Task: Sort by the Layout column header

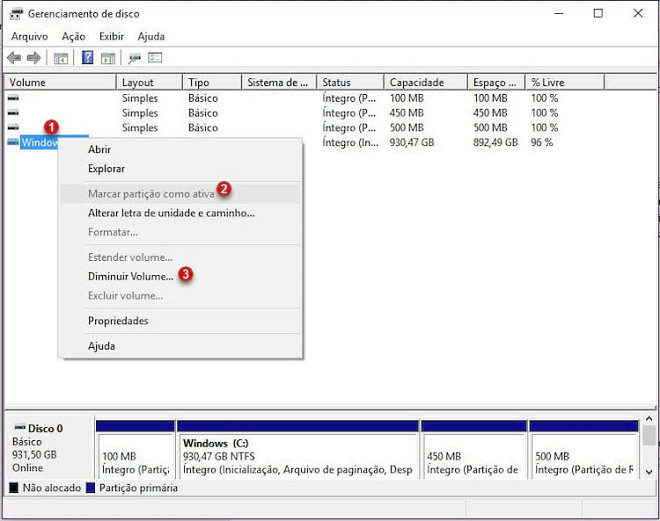Action: [149, 82]
